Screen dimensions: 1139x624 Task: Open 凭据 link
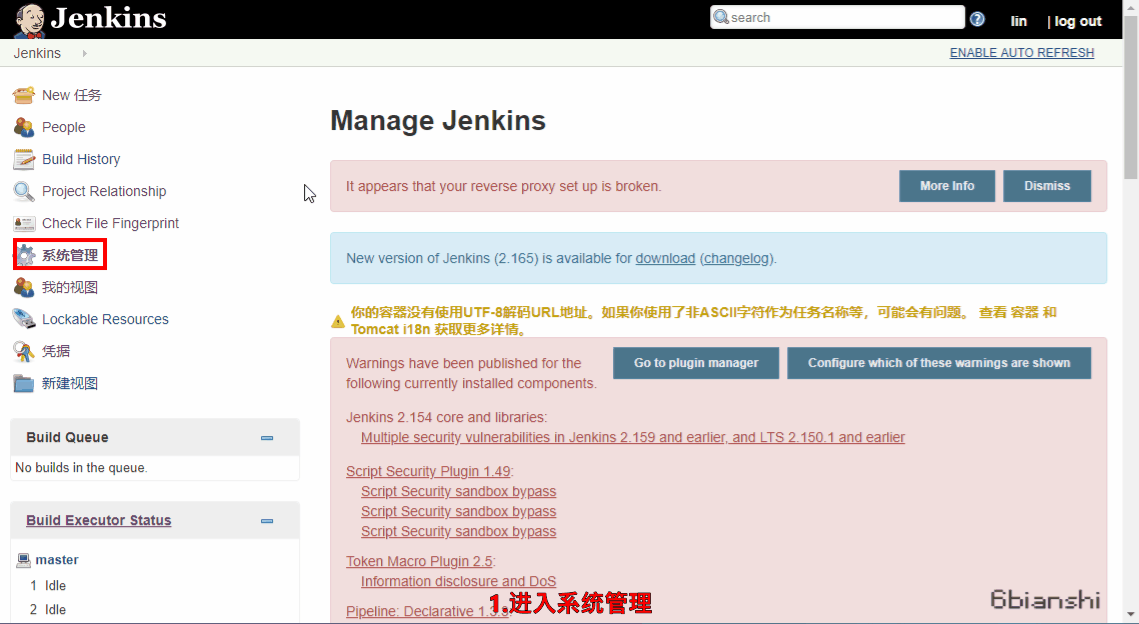(x=56, y=351)
